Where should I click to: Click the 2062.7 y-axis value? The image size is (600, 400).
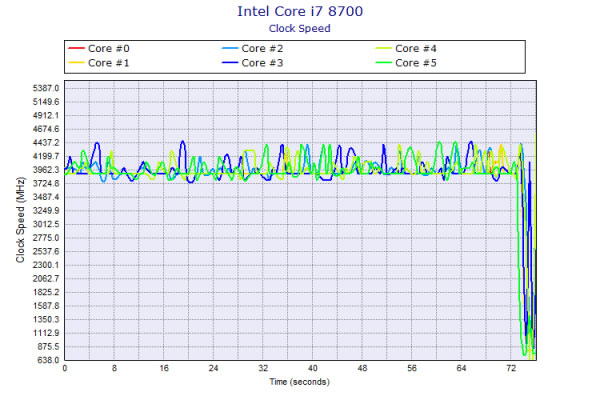(46, 279)
